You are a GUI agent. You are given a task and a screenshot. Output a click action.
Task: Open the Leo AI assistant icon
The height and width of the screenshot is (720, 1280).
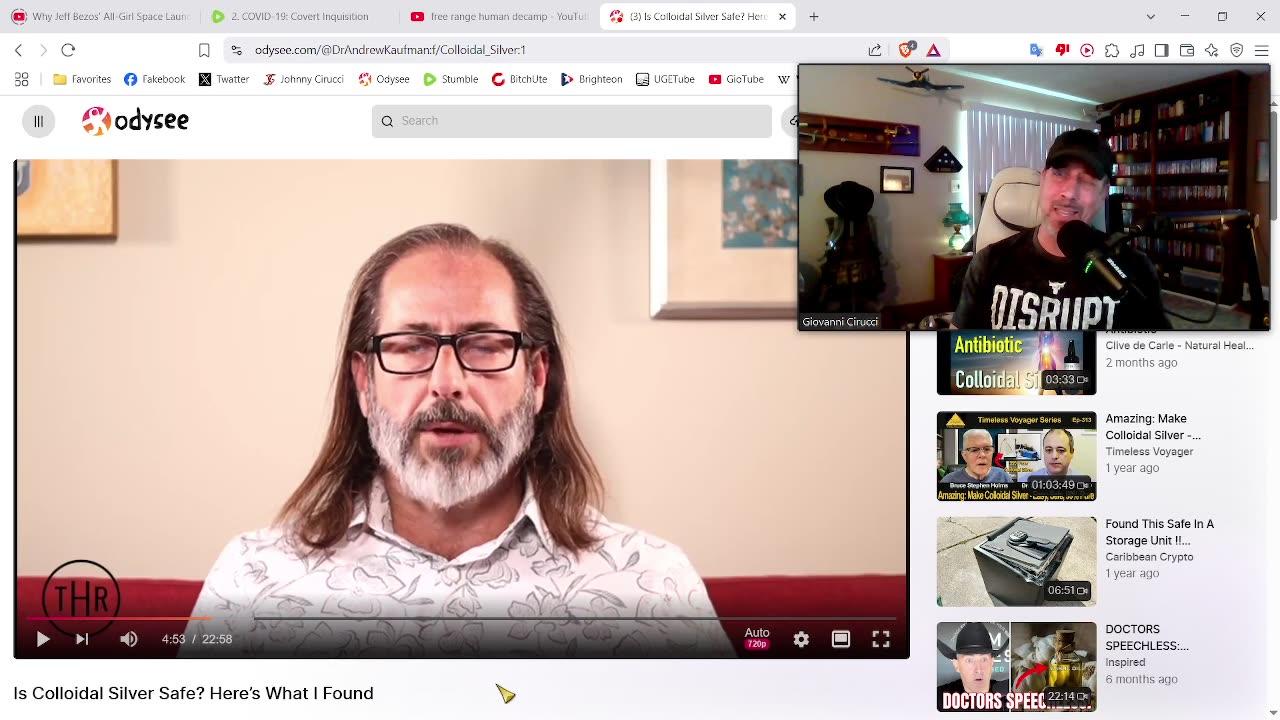1212,50
